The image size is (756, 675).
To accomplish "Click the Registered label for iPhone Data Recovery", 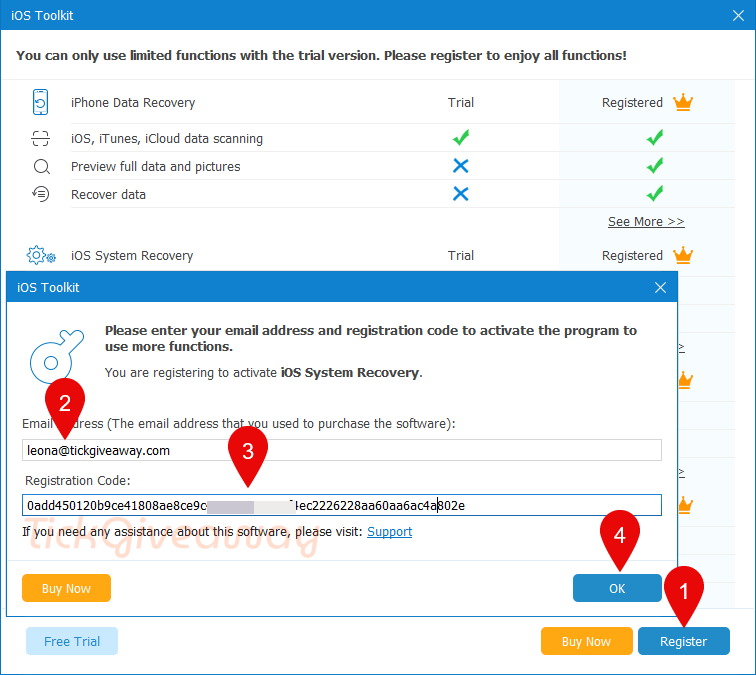I will point(632,103).
